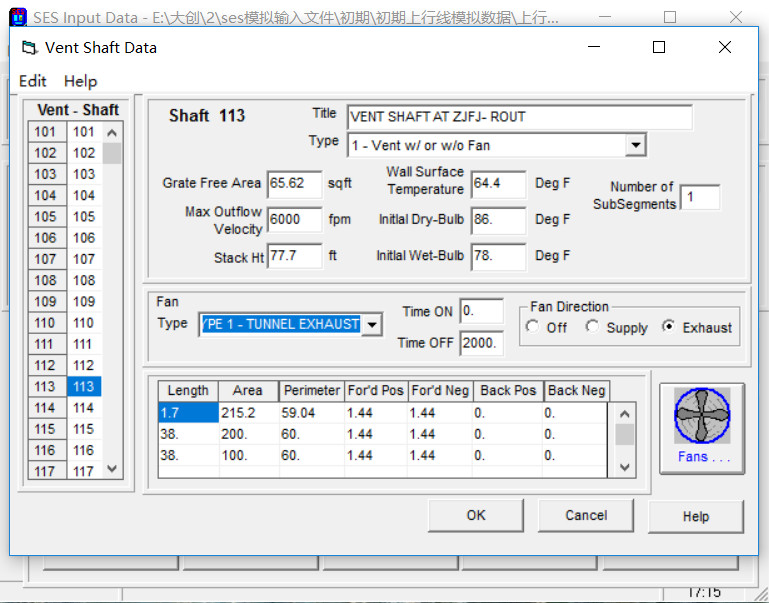
Task: Click the Title text field
Action: [x=519, y=117]
